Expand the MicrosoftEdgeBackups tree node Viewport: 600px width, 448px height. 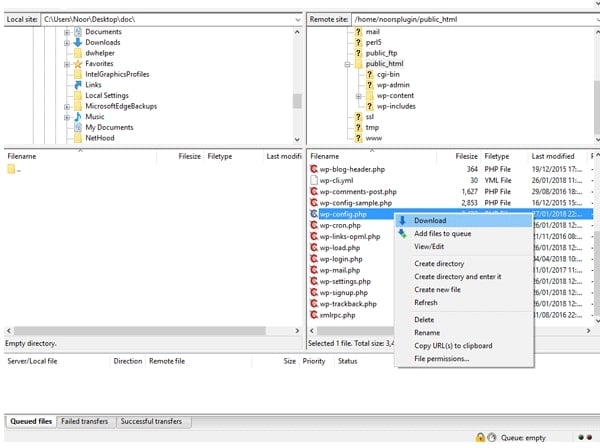67,106
